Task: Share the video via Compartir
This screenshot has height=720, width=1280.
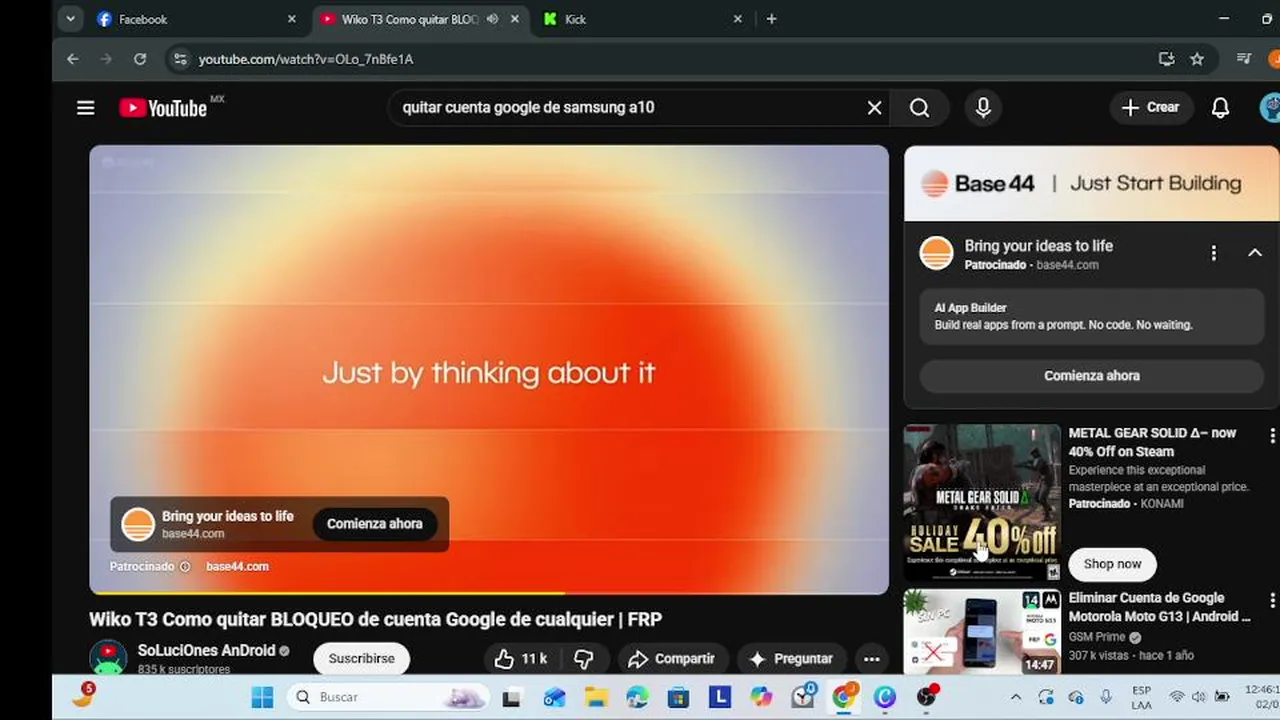Action: tap(671, 658)
